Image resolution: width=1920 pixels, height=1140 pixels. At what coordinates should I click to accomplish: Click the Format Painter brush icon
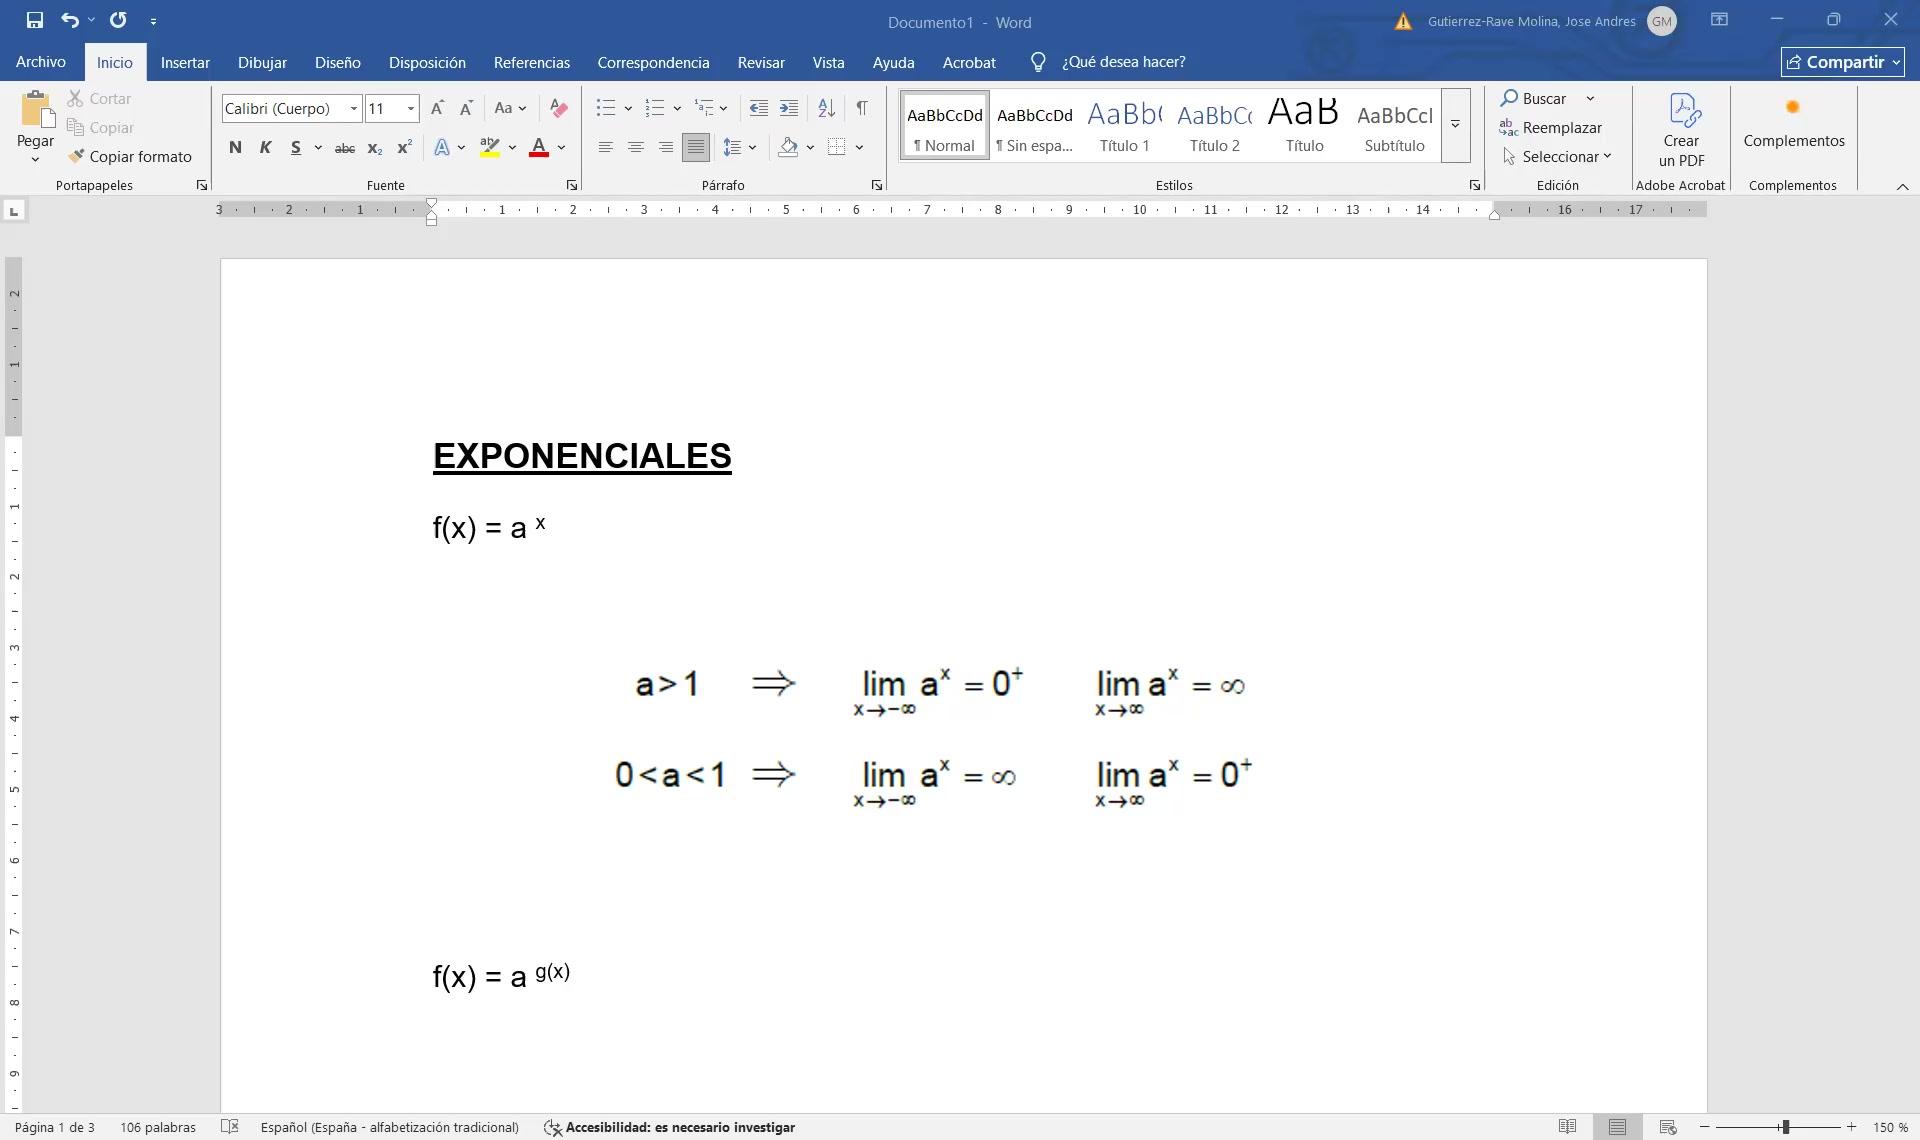[x=76, y=156]
